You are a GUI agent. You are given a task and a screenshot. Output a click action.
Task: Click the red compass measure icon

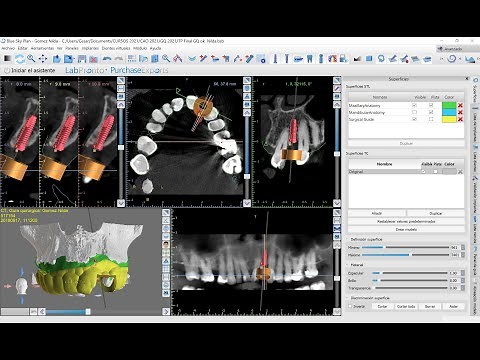click(x=178, y=59)
